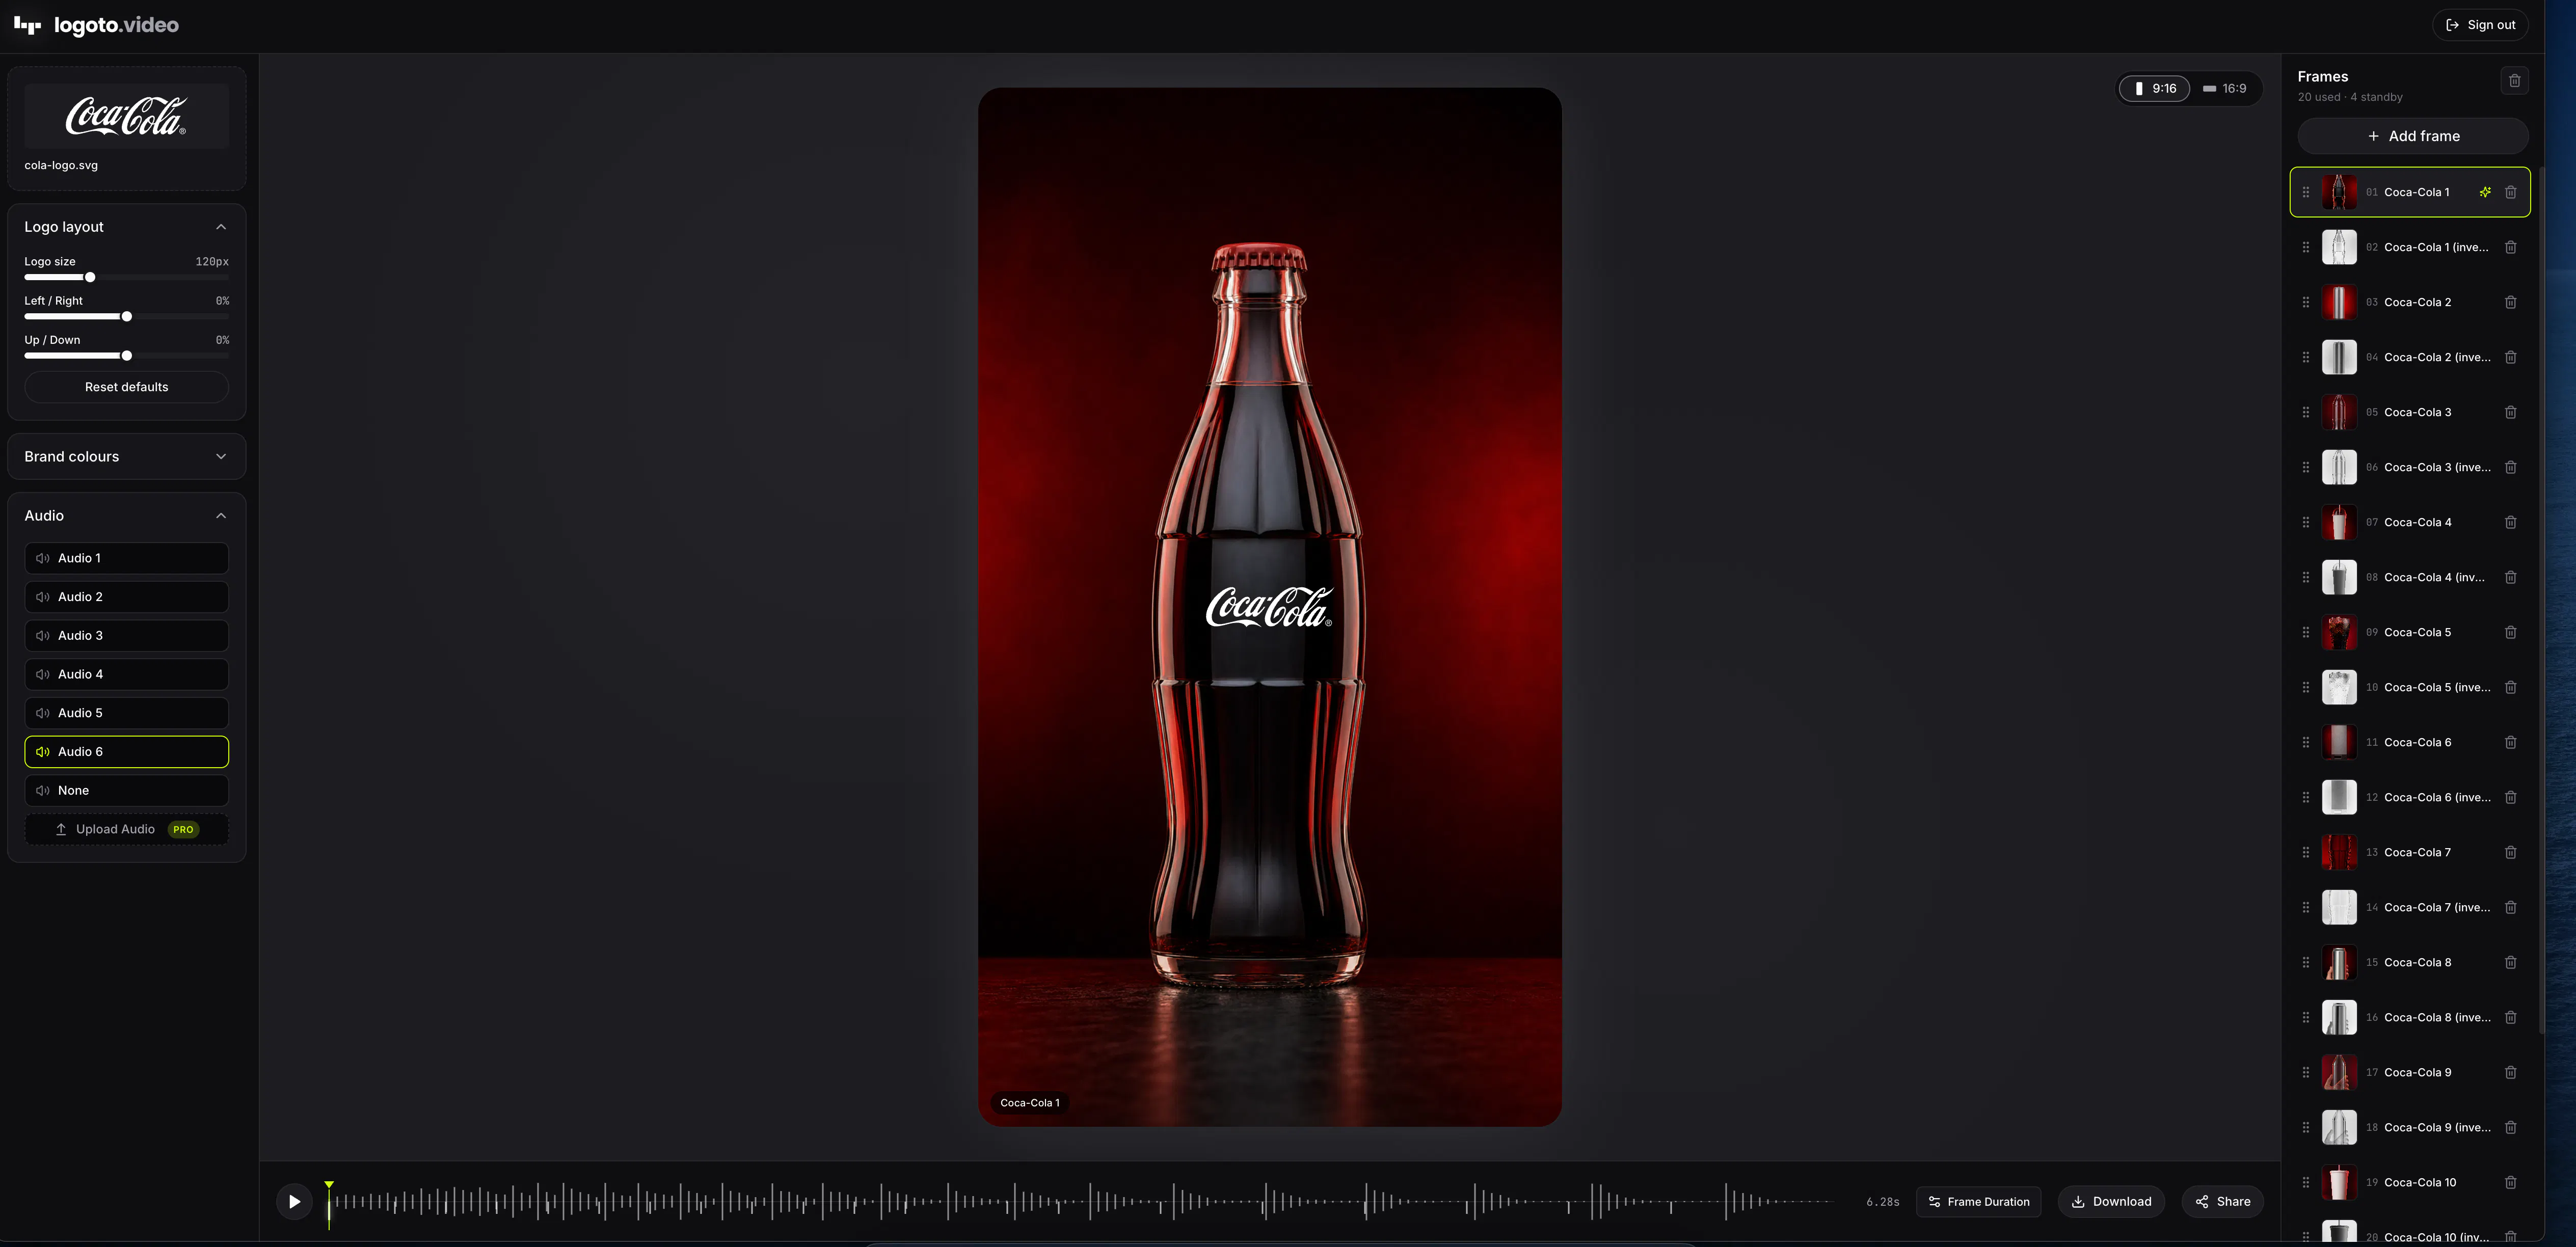
Task: Click drag handle of Coca-Cola 4 frame
Action: tap(2306, 522)
